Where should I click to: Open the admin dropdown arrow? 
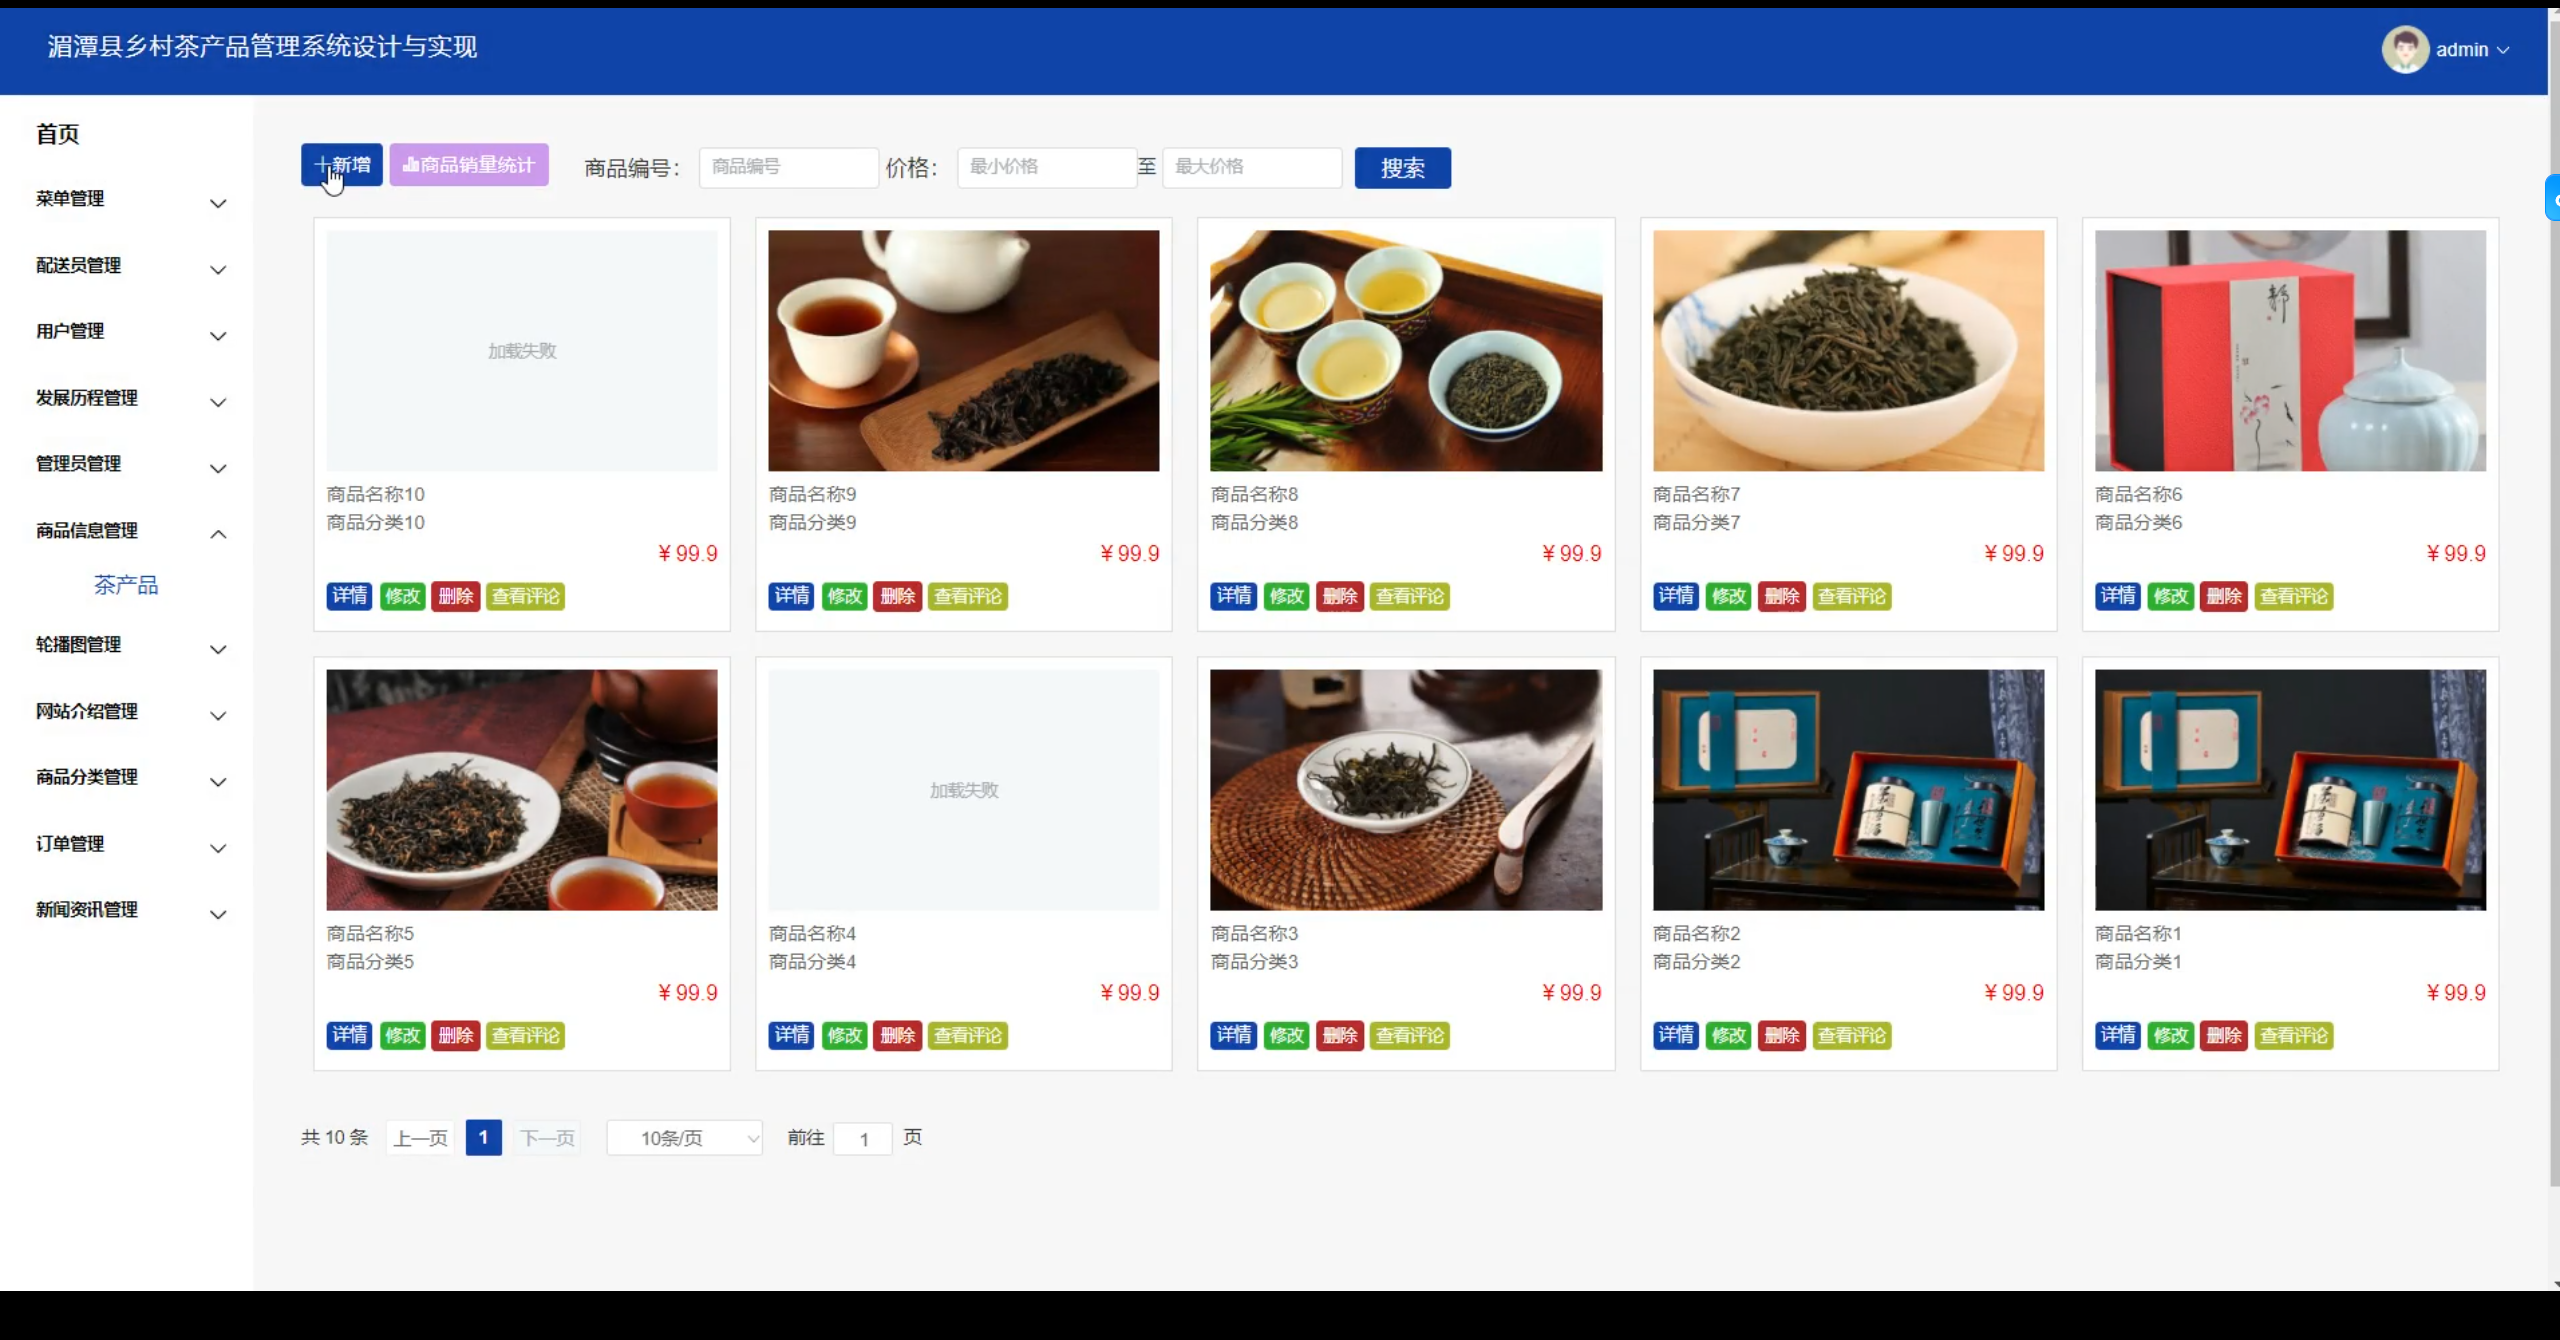pos(2504,50)
